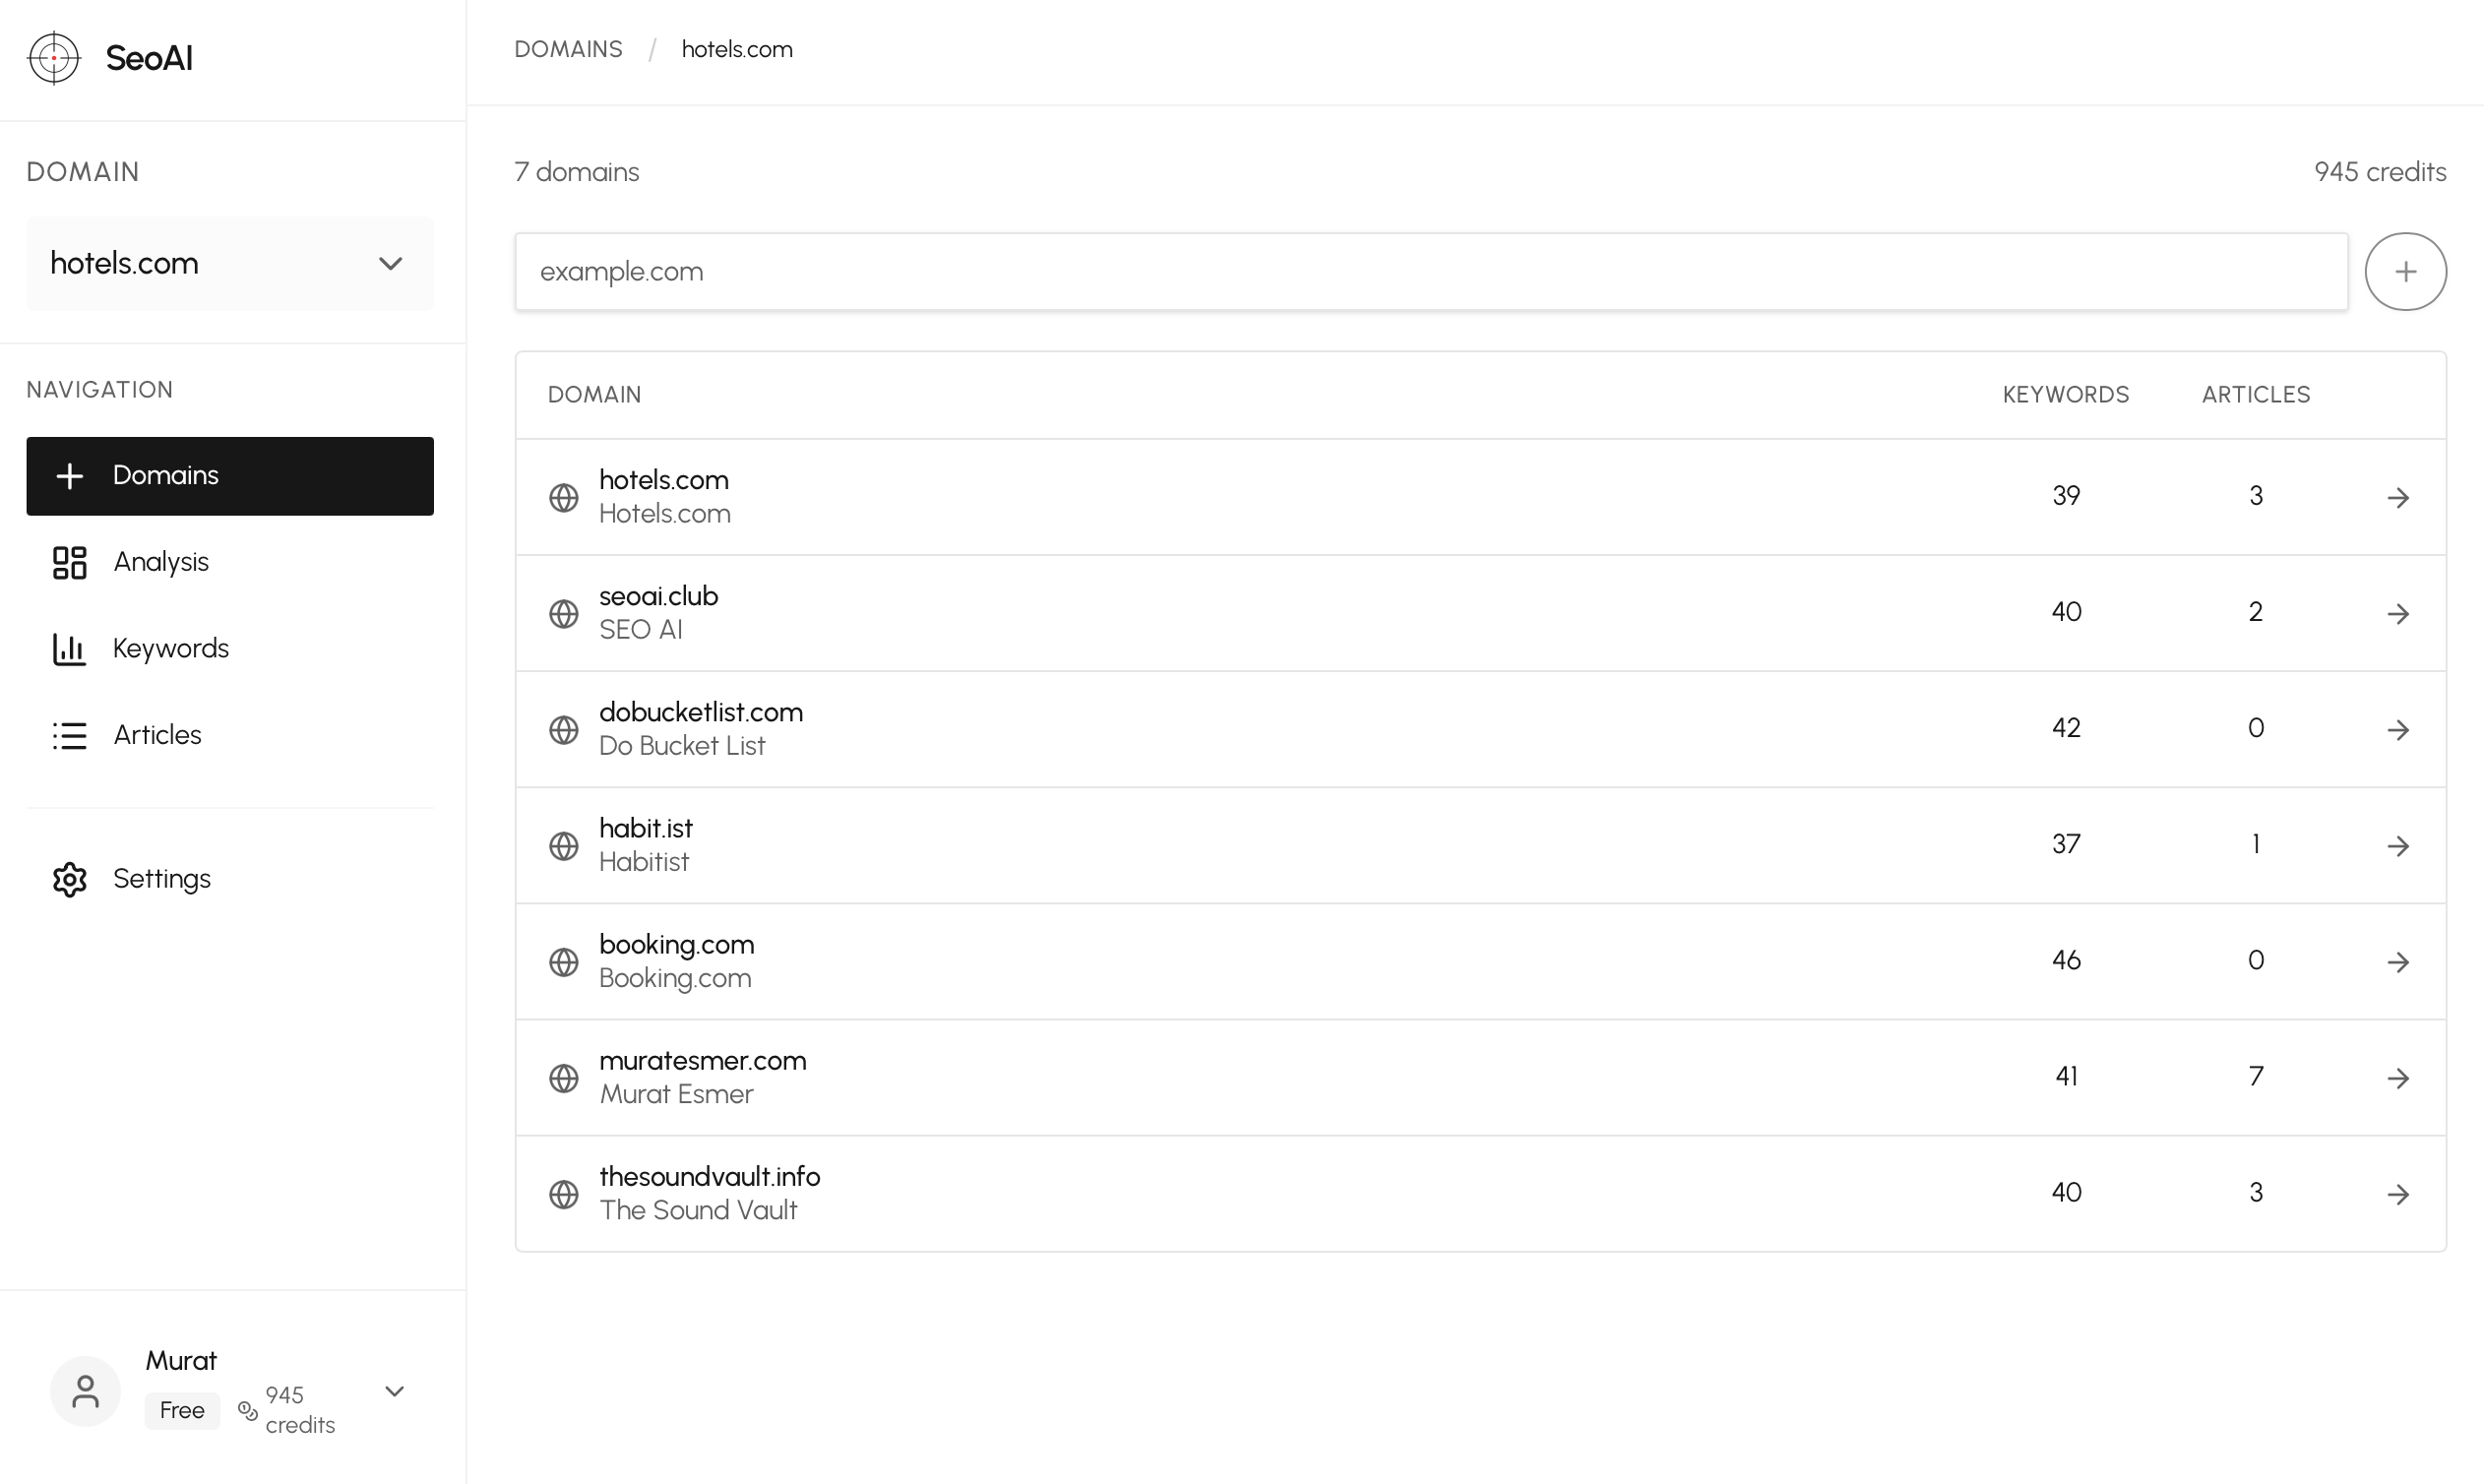Click the add domain plus button

(2406, 270)
